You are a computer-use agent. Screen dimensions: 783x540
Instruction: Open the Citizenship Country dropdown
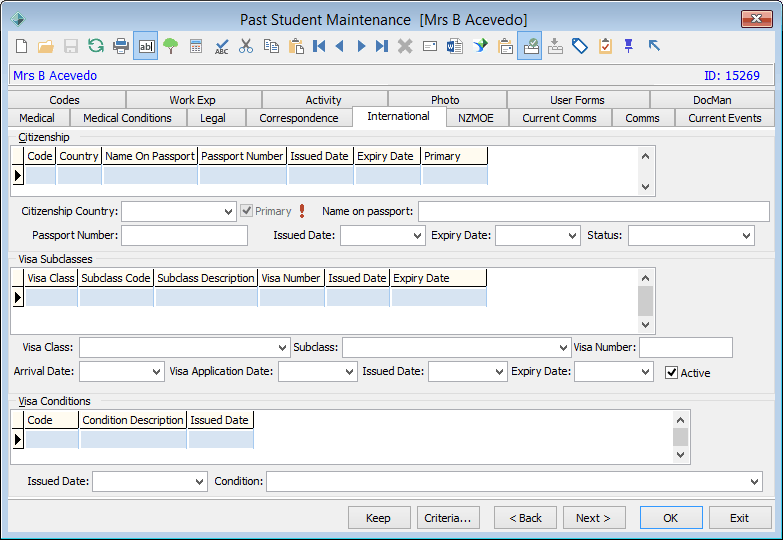[x=228, y=211]
